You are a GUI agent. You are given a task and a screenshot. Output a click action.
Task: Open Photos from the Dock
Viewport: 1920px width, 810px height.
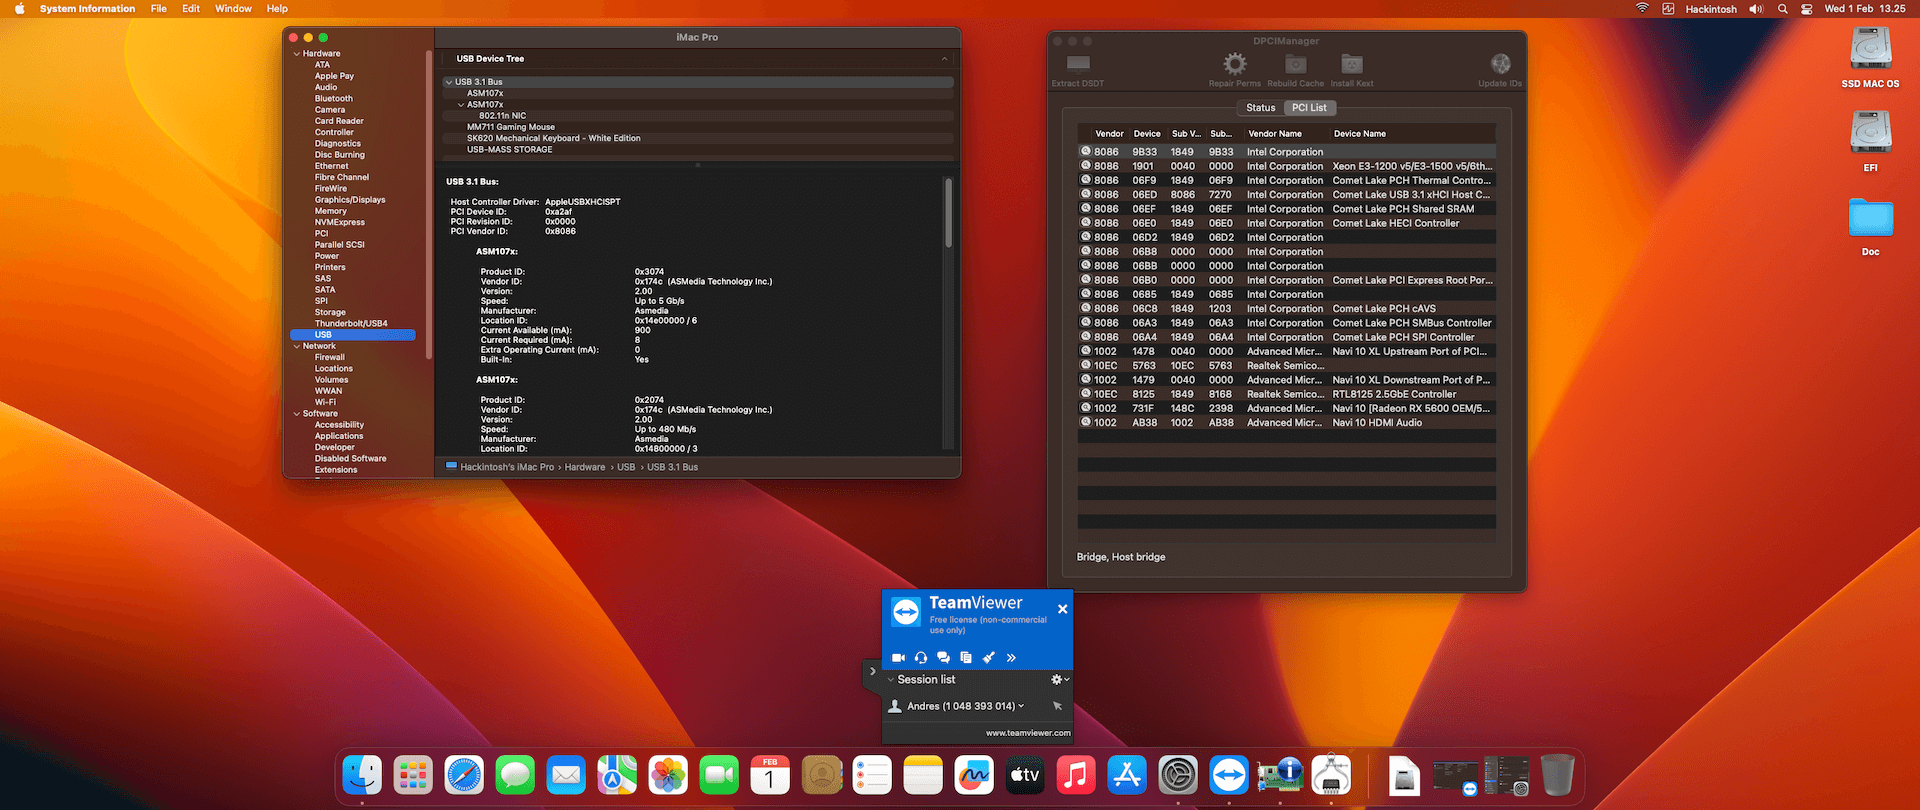(x=668, y=775)
